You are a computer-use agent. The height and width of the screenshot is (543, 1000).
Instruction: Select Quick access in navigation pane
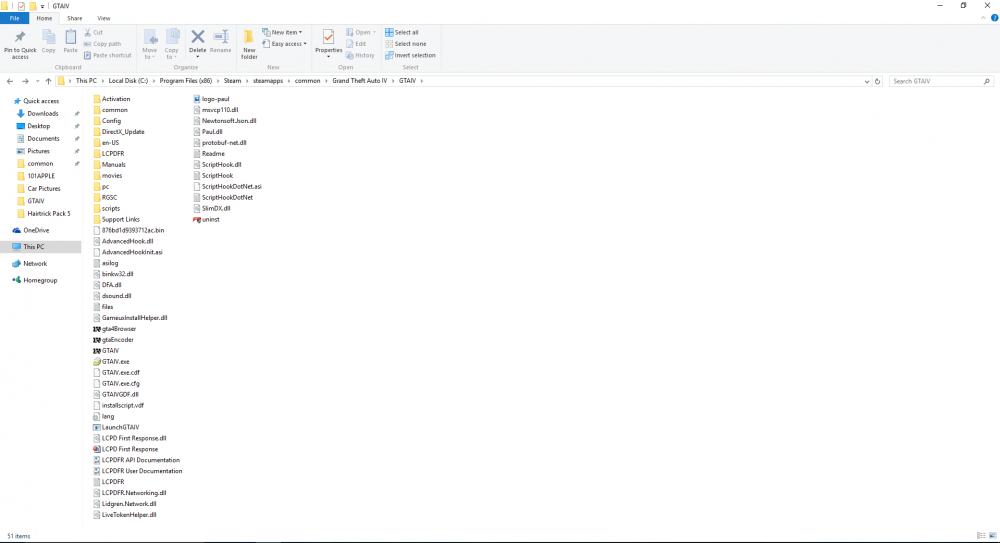(41, 101)
